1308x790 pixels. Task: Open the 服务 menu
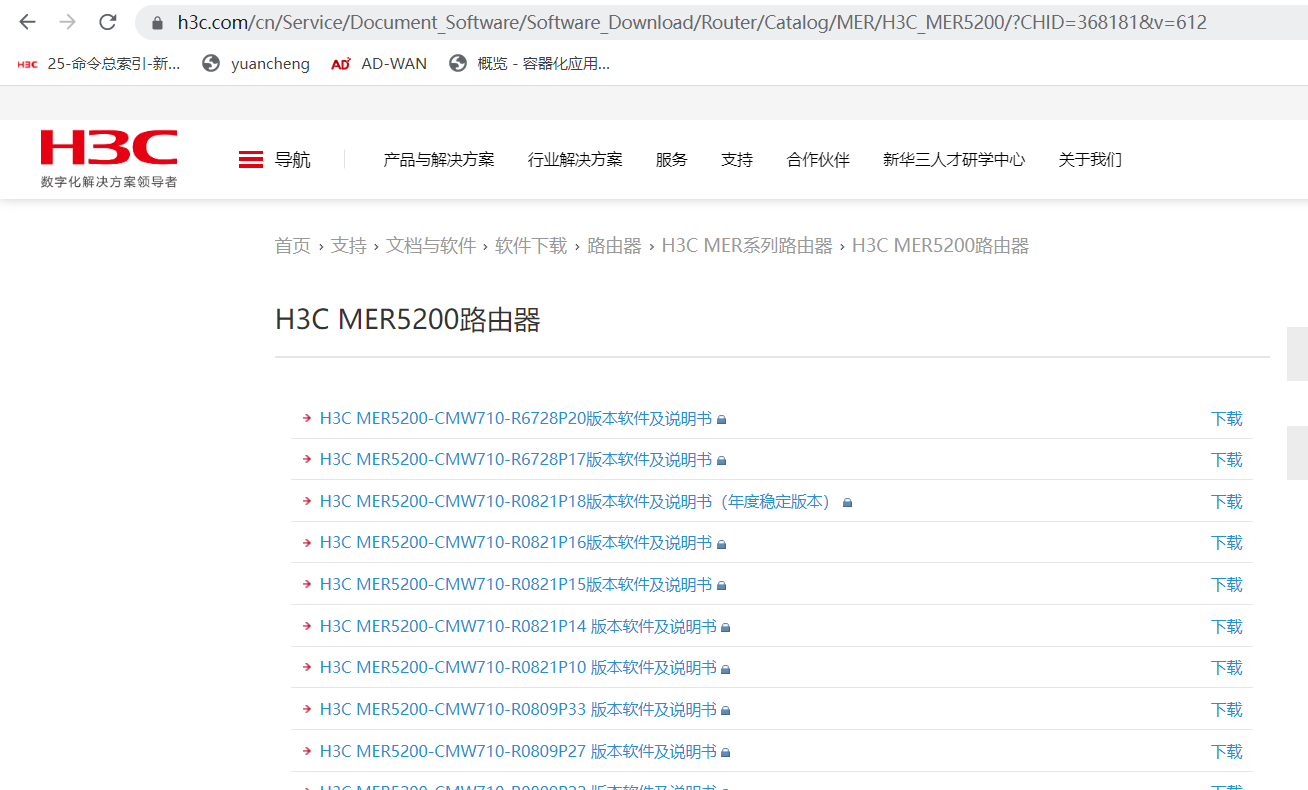tap(672, 160)
